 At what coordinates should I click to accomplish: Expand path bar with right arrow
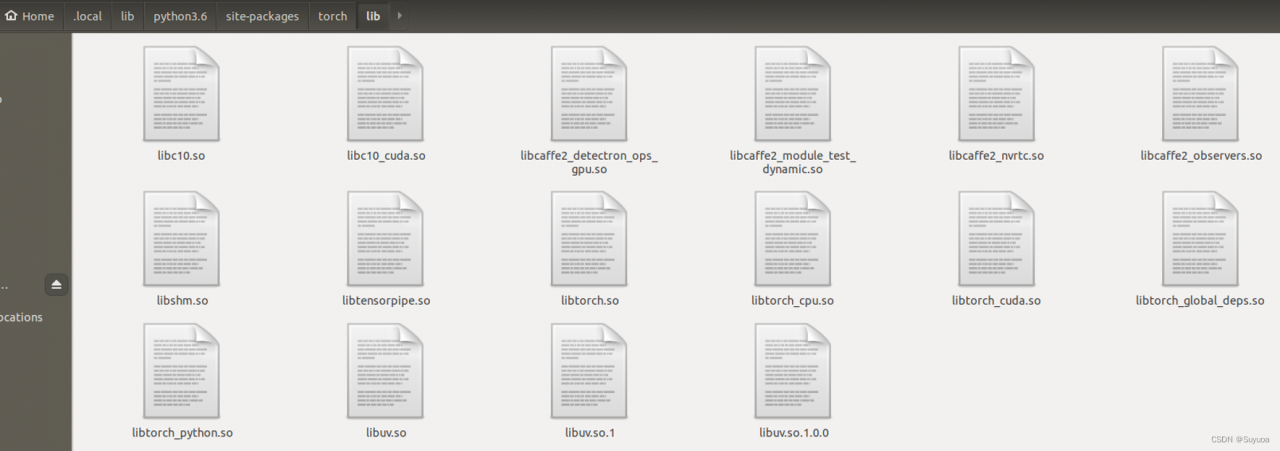coord(400,16)
